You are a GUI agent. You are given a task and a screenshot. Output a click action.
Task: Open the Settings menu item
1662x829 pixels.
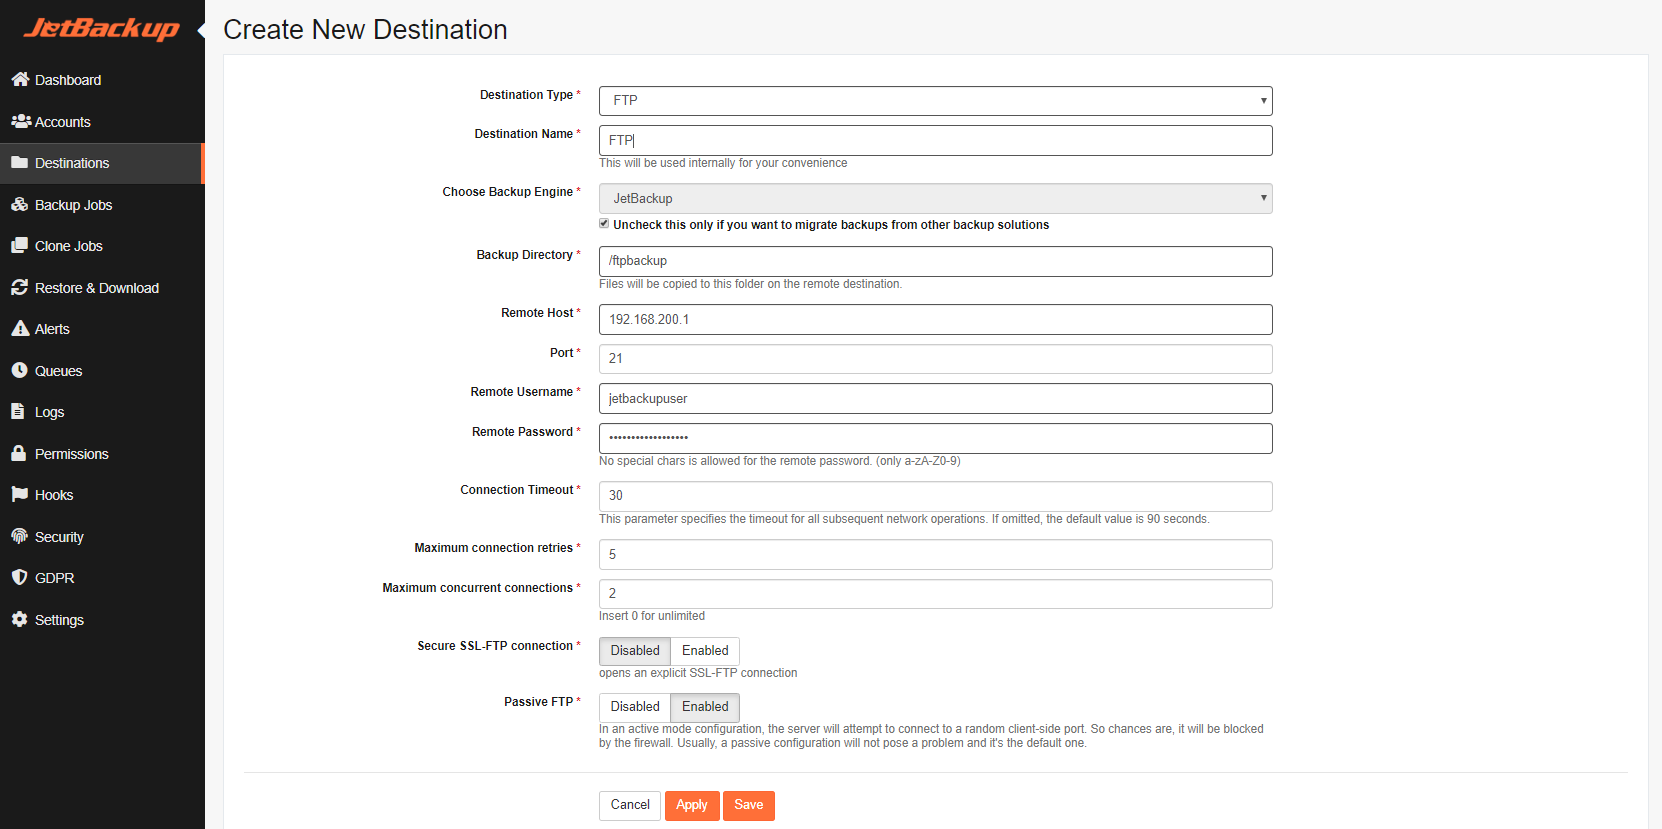click(x=102, y=620)
